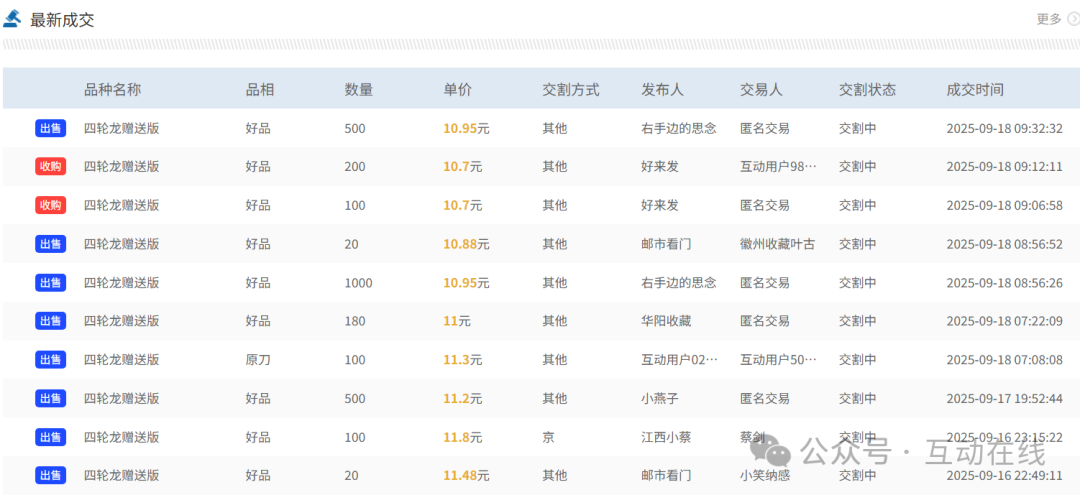The width and height of the screenshot is (1080, 495).
Task: Click trader 小笑纳感 in the last row
Action: pos(764,475)
